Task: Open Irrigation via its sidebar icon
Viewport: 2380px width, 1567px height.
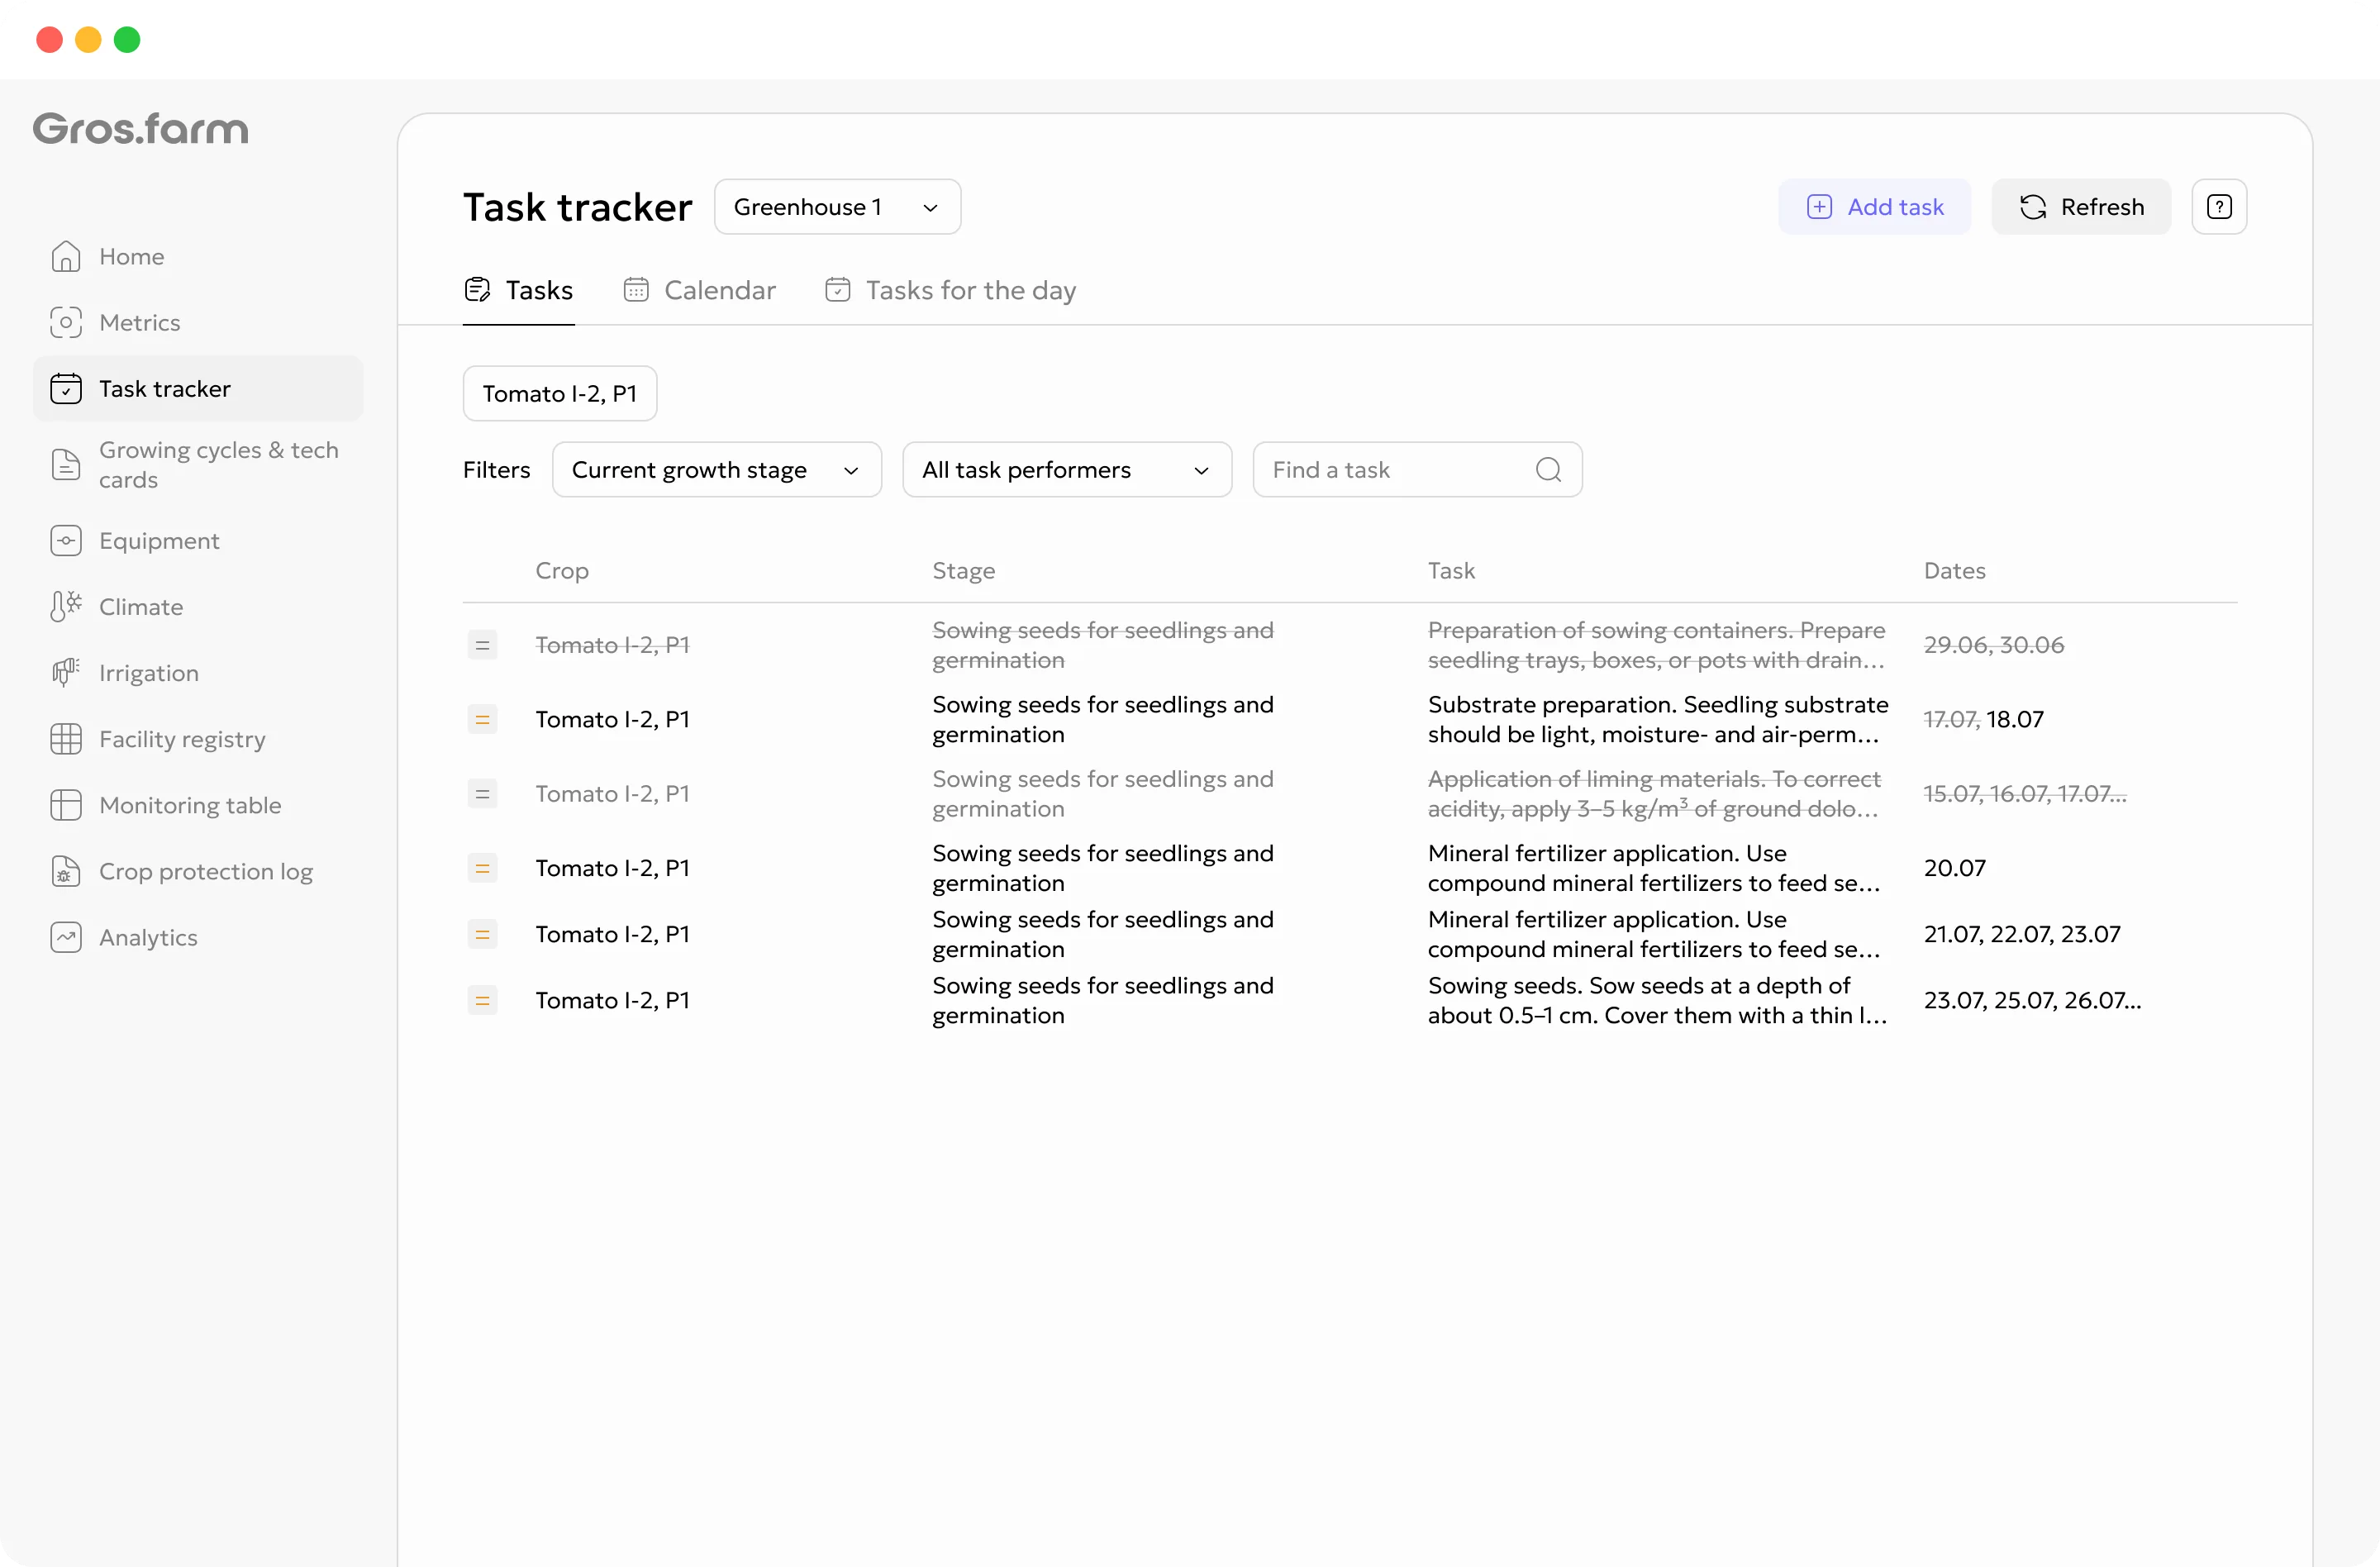Action: 66,673
